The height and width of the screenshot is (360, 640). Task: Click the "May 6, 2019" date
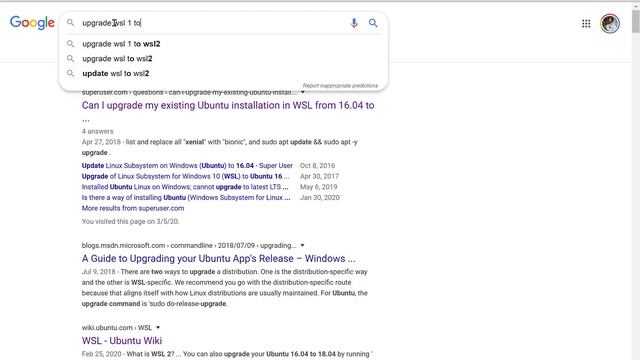[x=318, y=187]
